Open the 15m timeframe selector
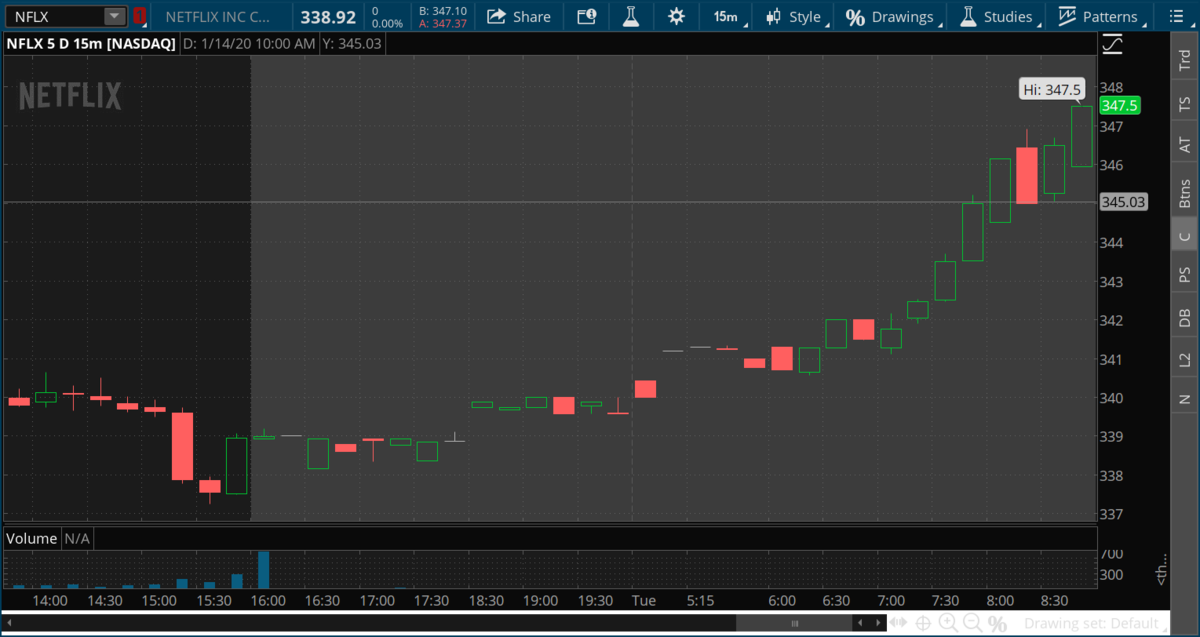 point(726,16)
